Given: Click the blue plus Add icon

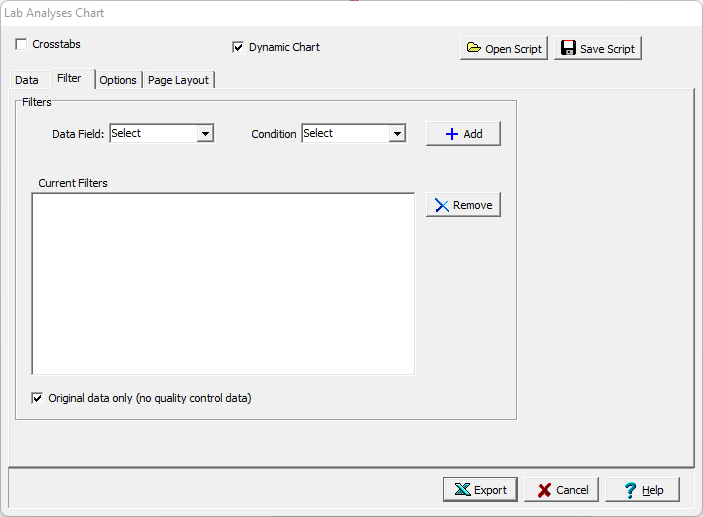Looking at the screenshot, I should tap(451, 134).
